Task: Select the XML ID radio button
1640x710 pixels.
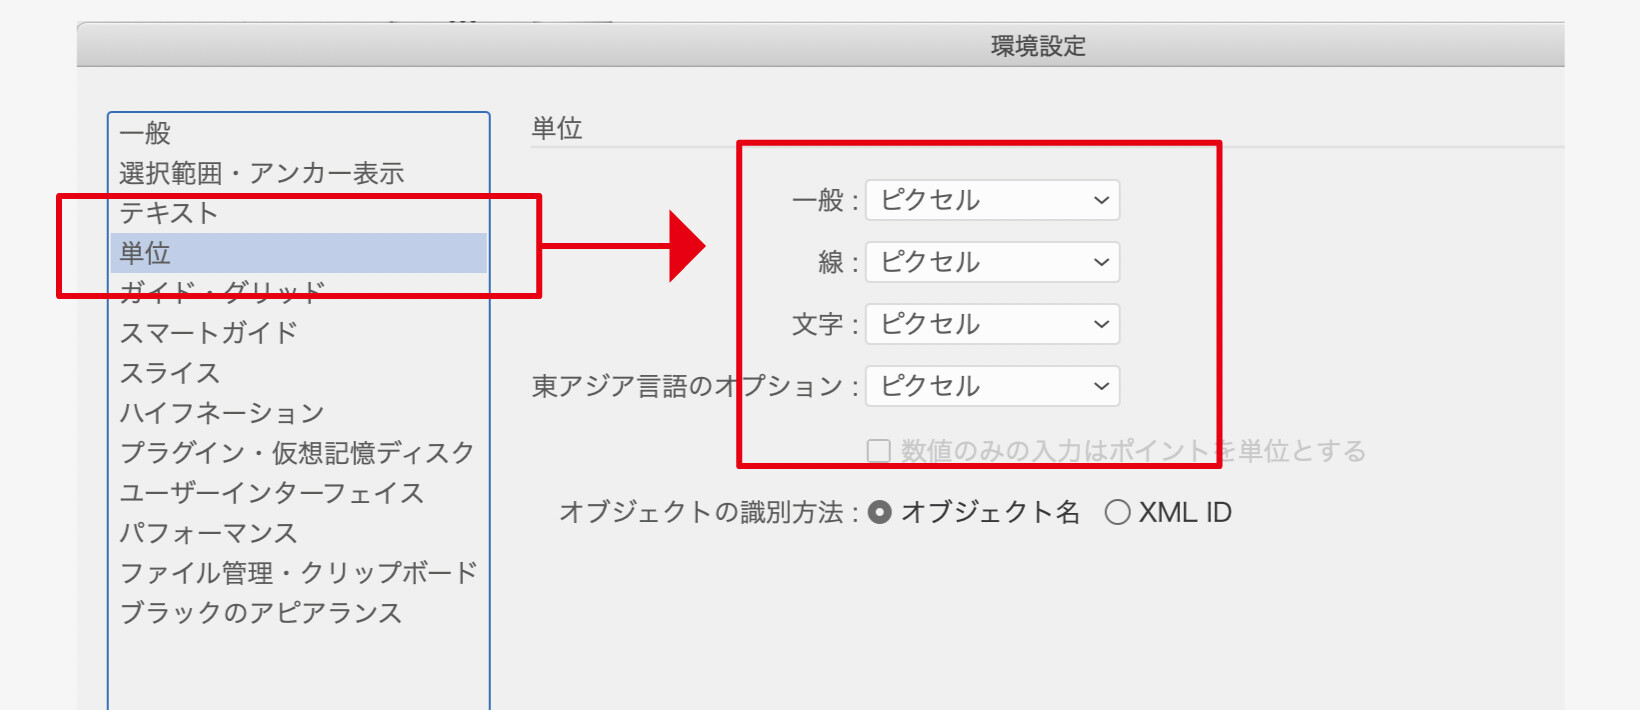Action: (1117, 512)
